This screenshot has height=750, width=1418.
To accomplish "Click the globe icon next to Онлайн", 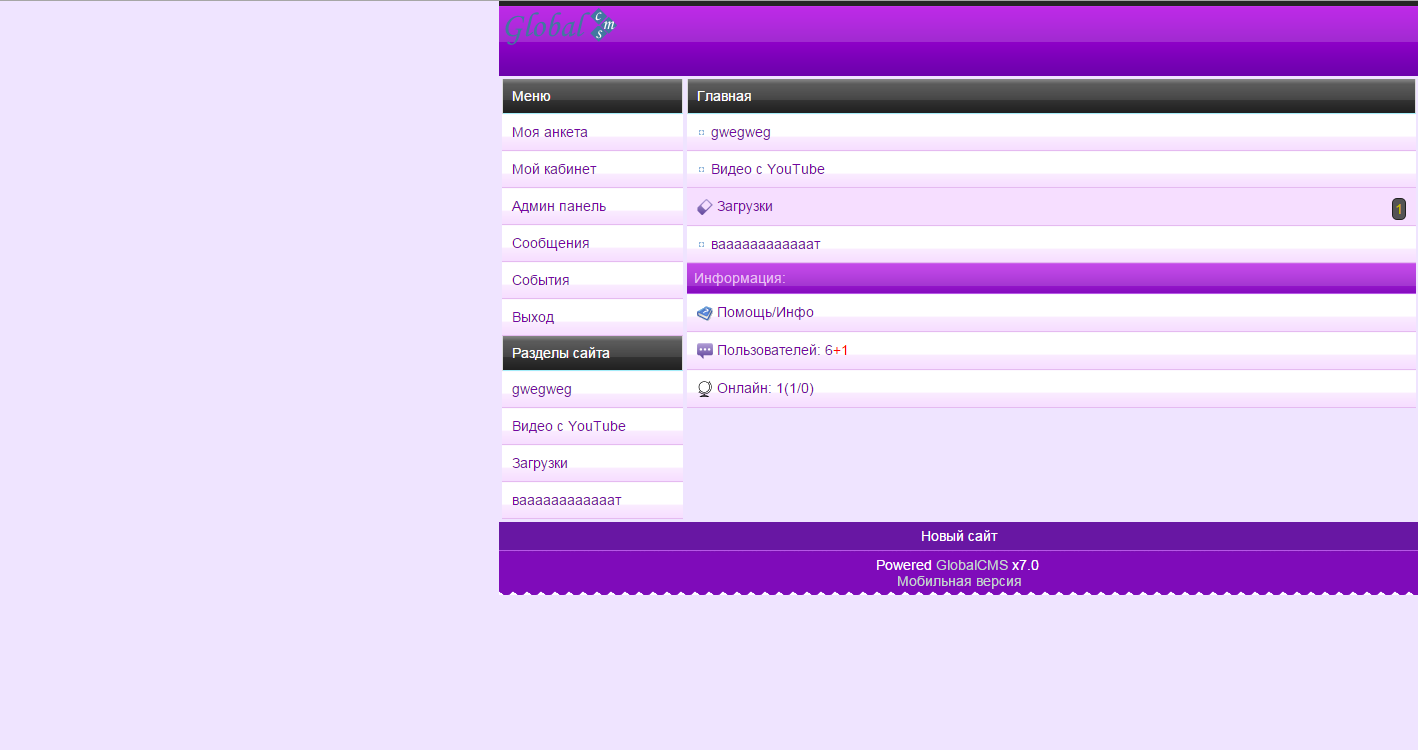I will [x=704, y=389].
